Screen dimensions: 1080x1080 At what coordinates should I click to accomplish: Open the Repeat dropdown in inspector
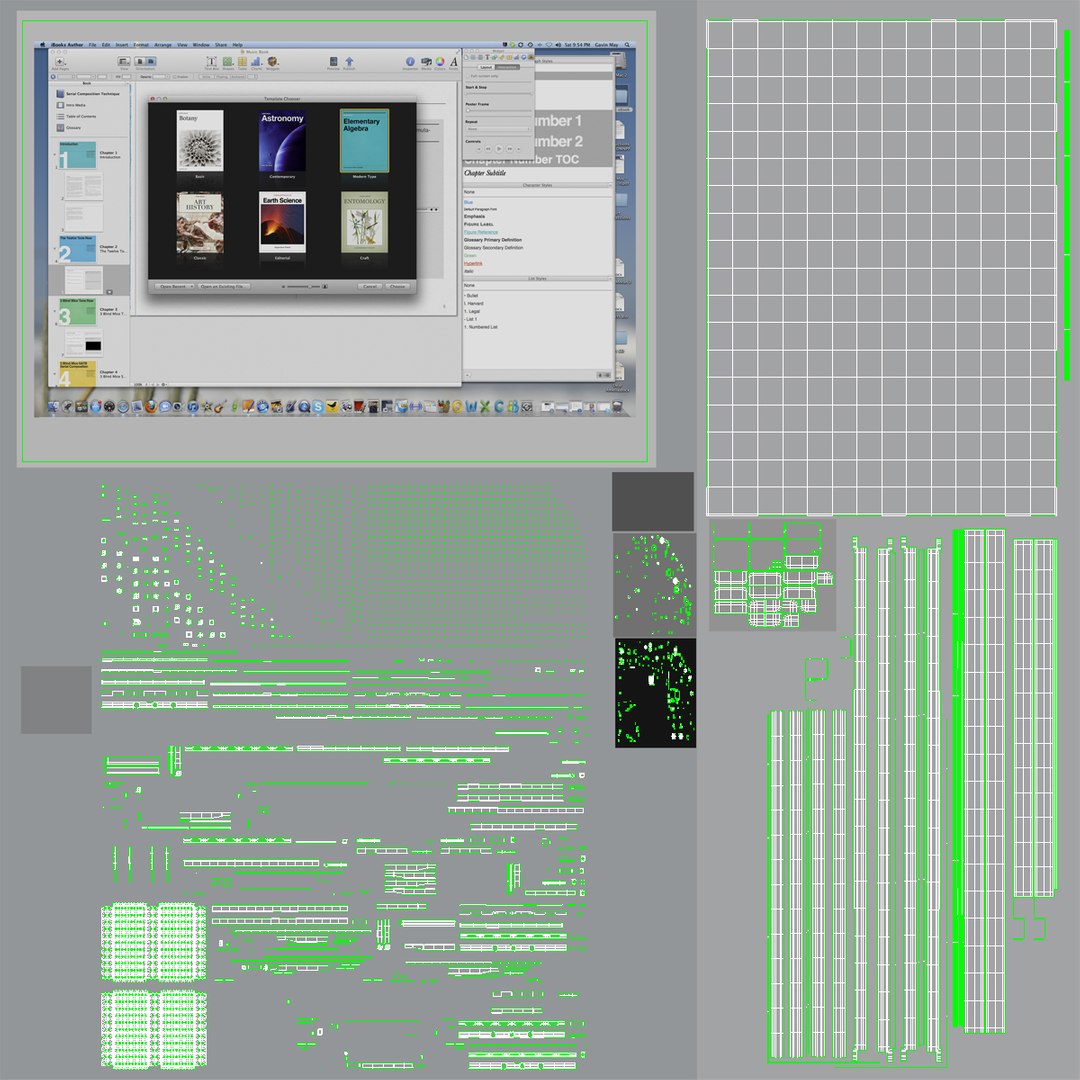(498, 129)
